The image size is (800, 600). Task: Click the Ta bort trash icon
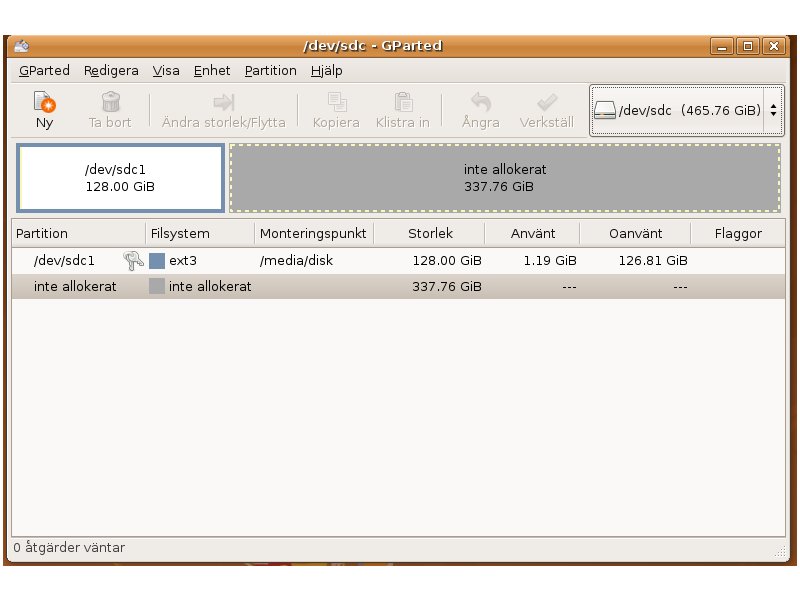point(110,102)
